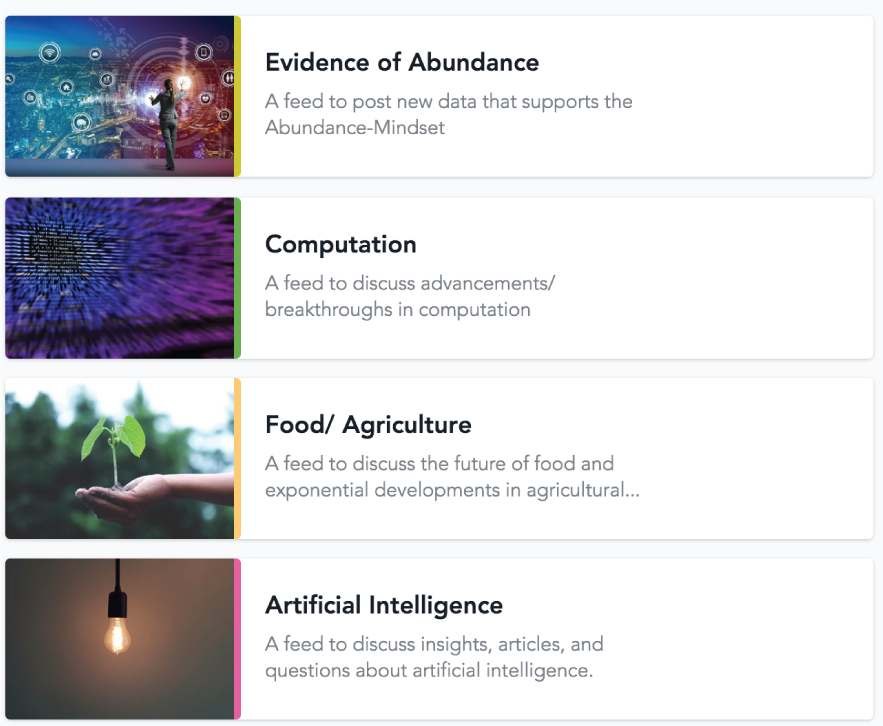Select the Artificial Intelligence feed title
The height and width of the screenshot is (726, 883).
coord(383,605)
